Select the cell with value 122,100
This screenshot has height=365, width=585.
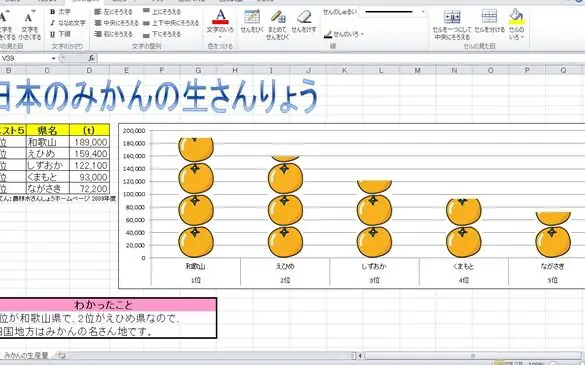(x=90, y=165)
